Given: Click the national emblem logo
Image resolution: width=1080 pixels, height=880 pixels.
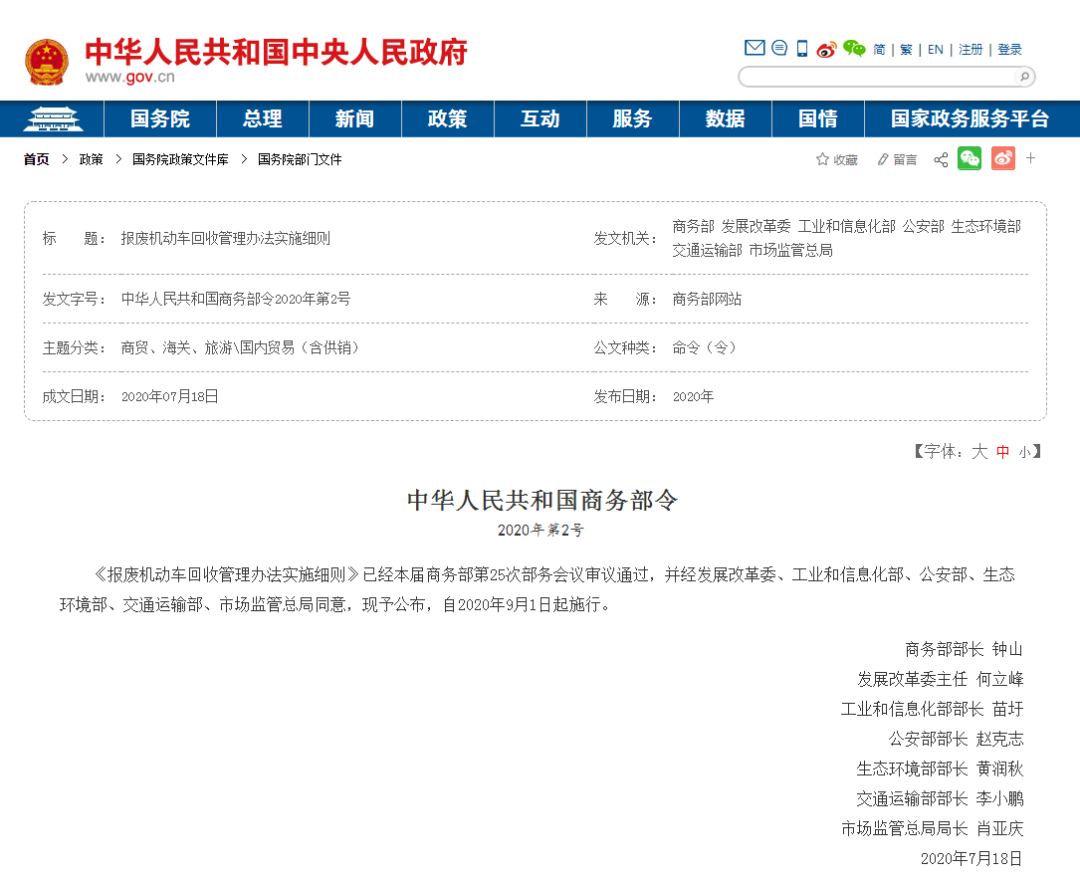Looking at the screenshot, I should coord(47,62).
